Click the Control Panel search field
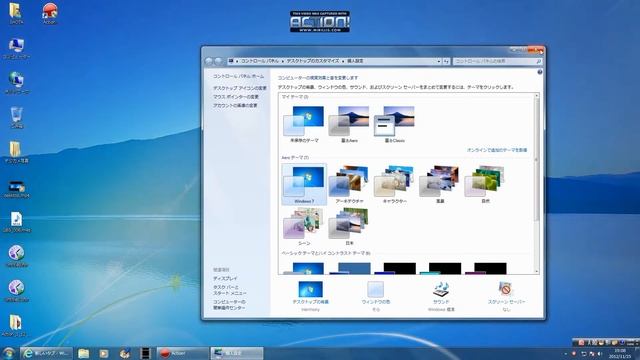 tap(498, 61)
